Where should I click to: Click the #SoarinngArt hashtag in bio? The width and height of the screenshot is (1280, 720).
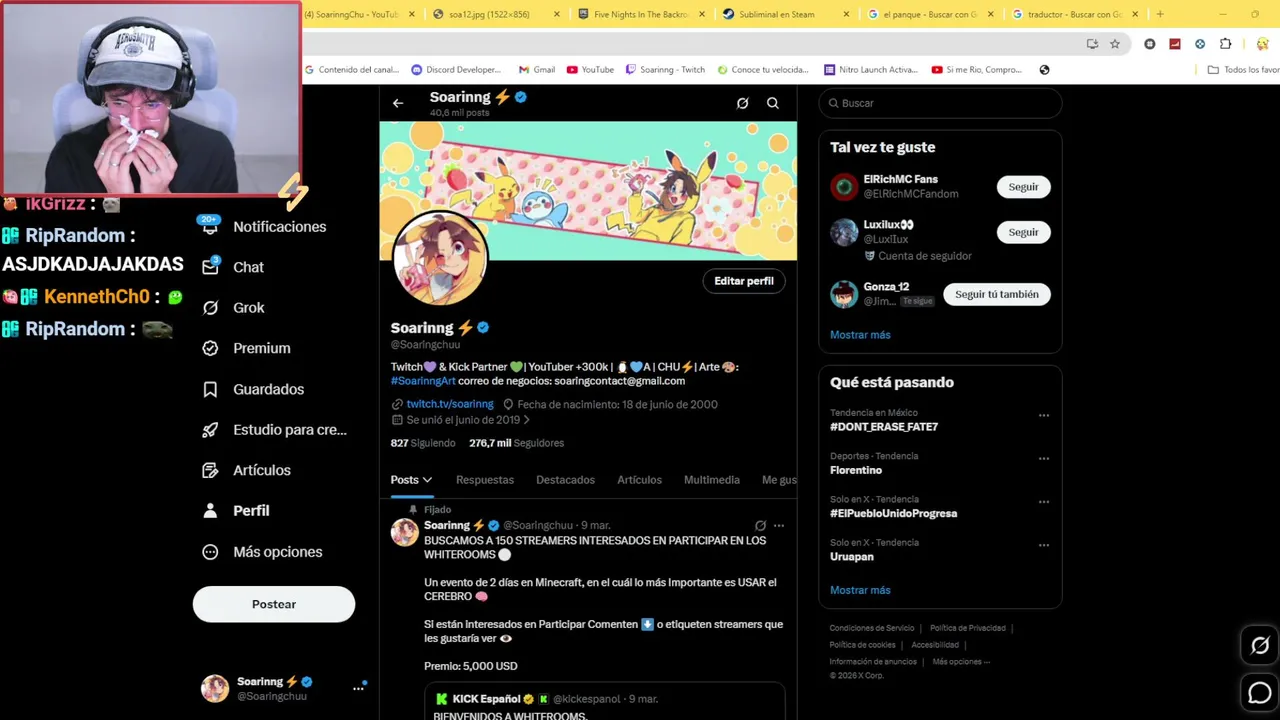click(x=423, y=381)
